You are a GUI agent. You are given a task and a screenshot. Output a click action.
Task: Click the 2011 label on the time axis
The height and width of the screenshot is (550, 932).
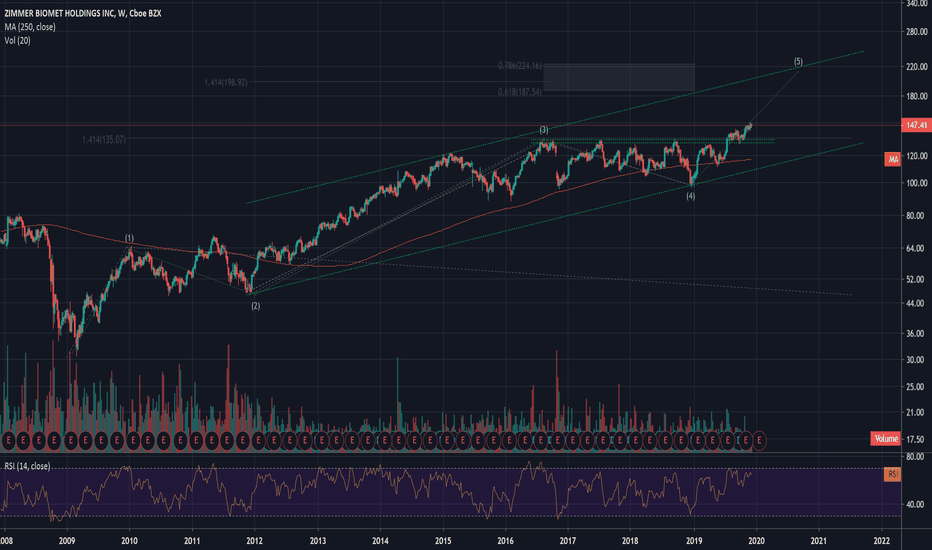(192, 540)
